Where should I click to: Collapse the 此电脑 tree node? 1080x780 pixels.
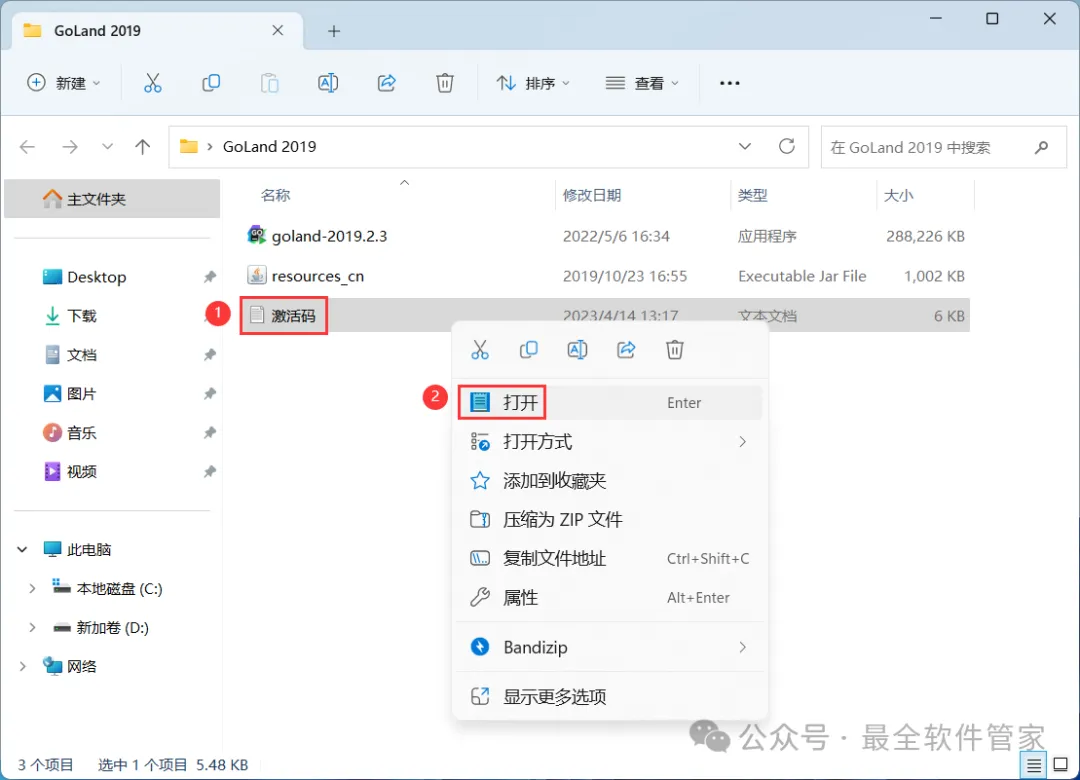point(22,549)
